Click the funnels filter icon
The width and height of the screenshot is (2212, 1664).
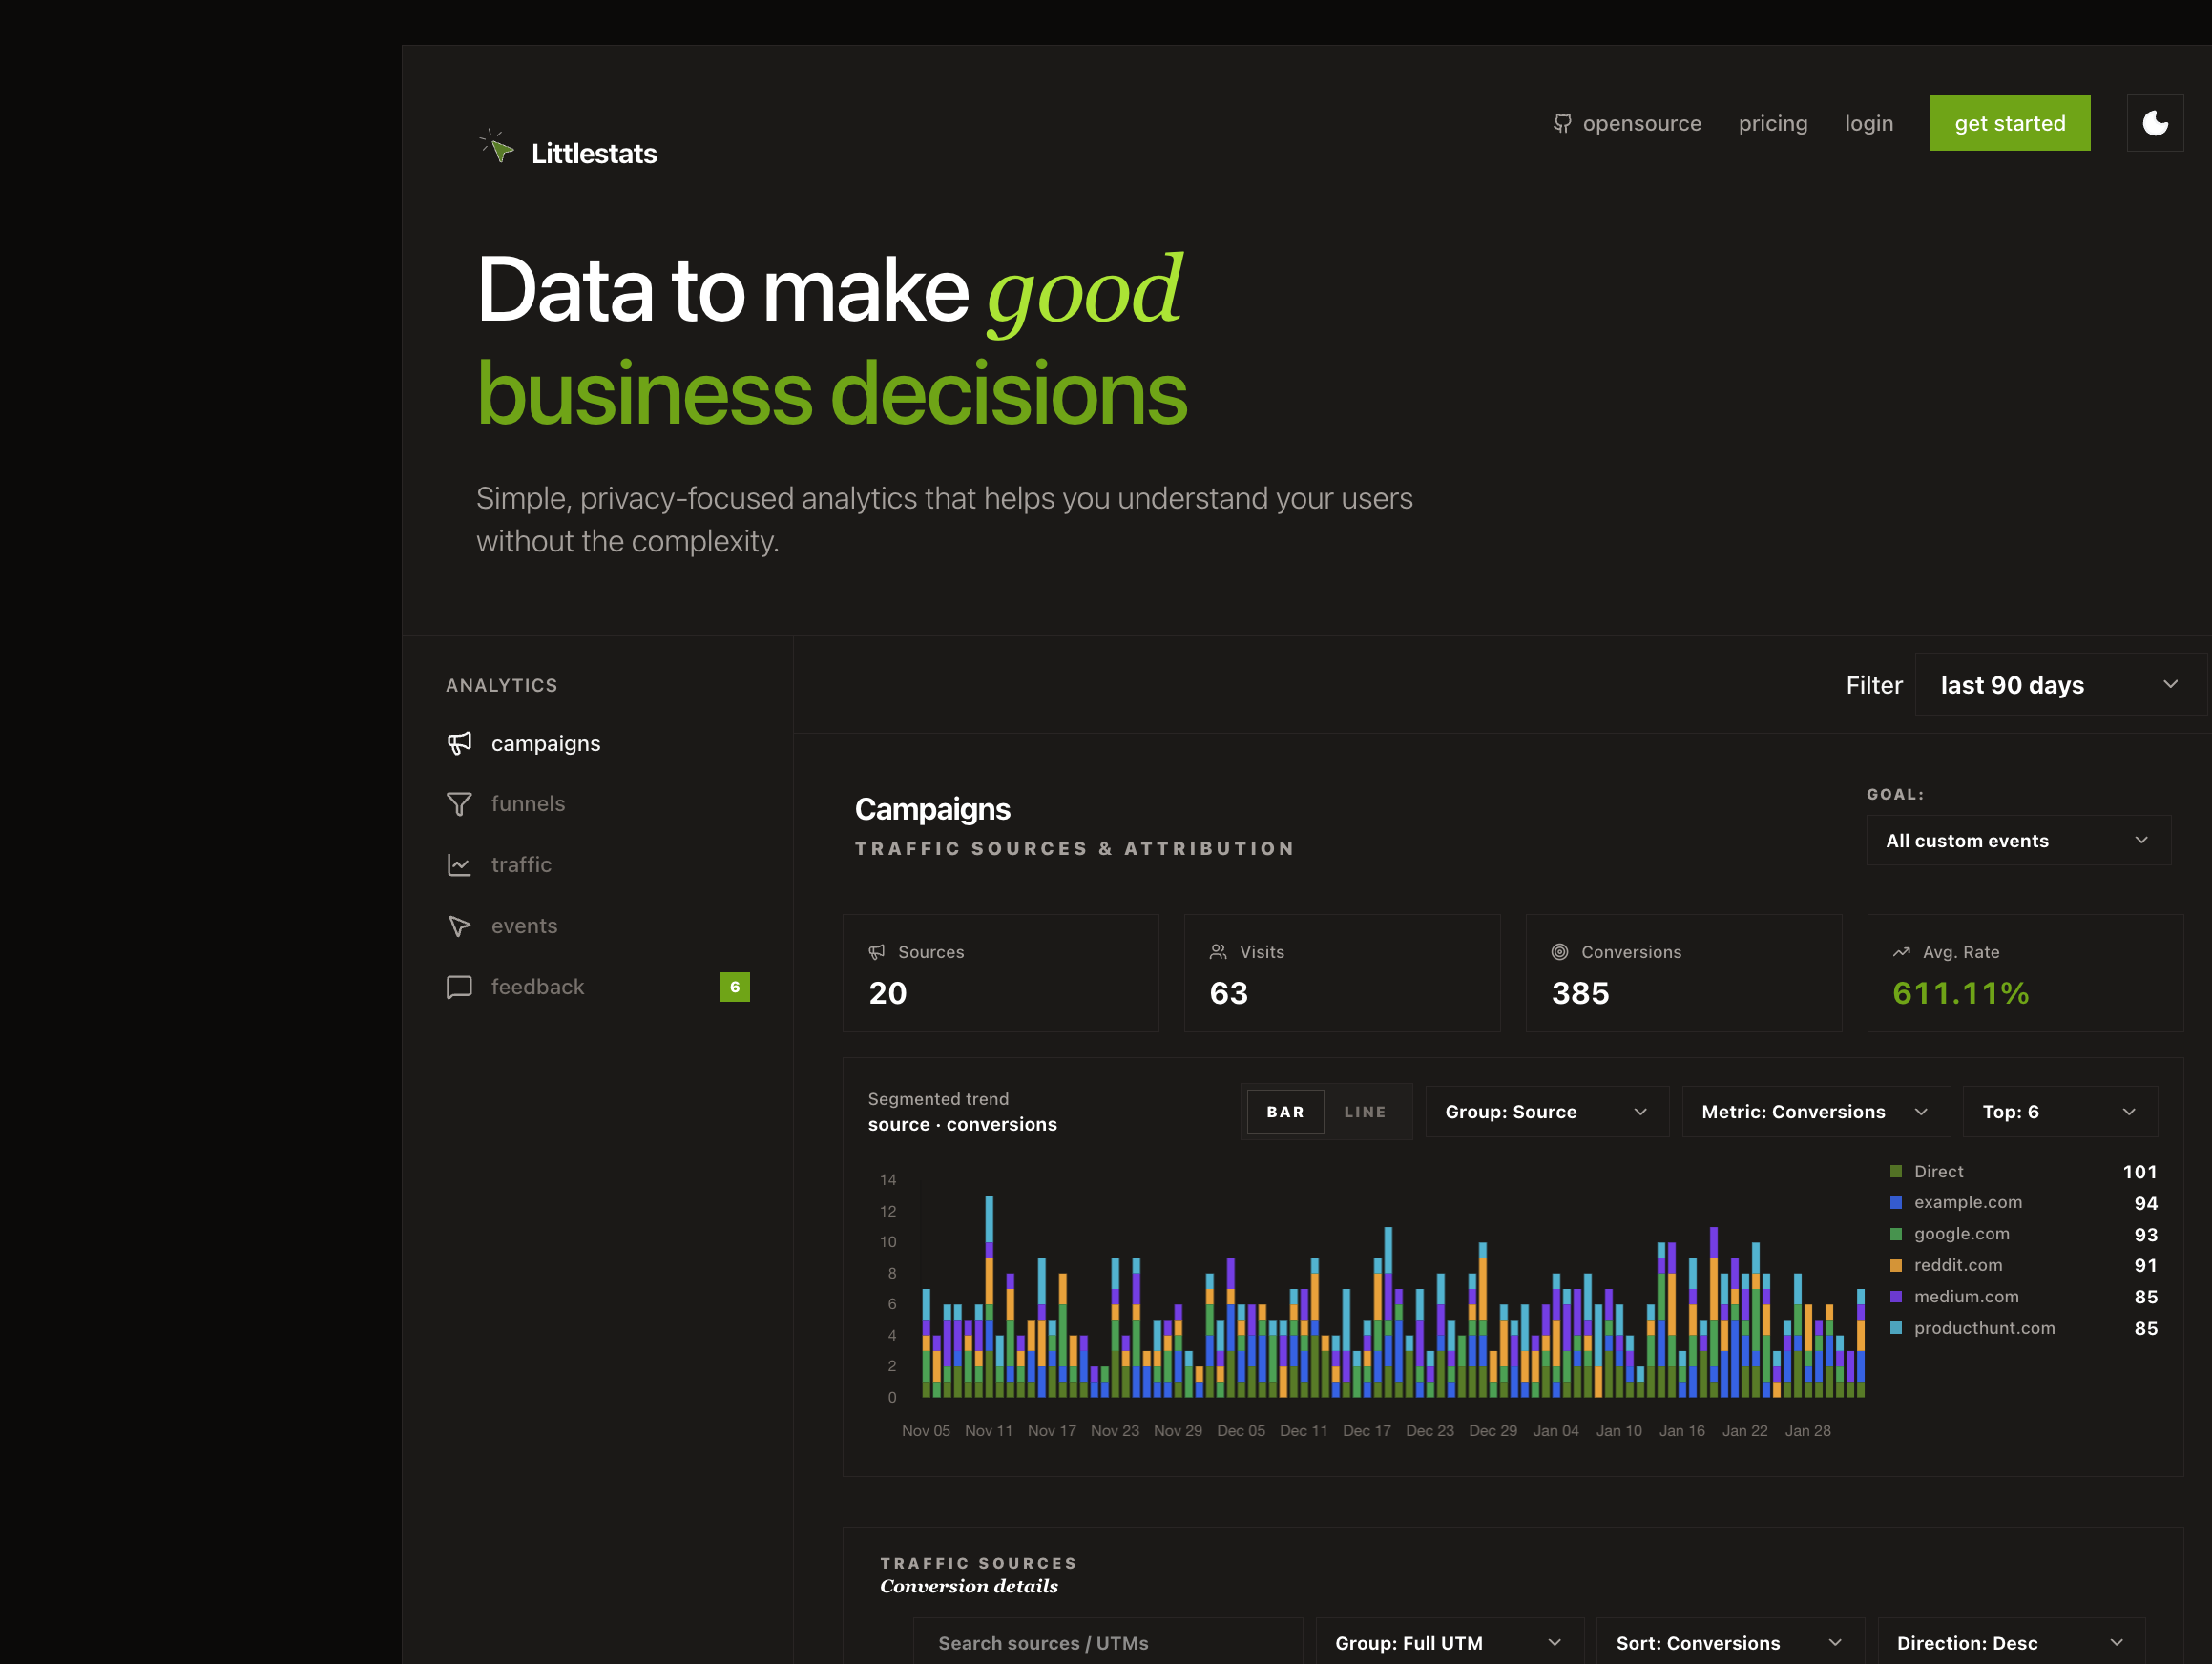[x=459, y=804]
